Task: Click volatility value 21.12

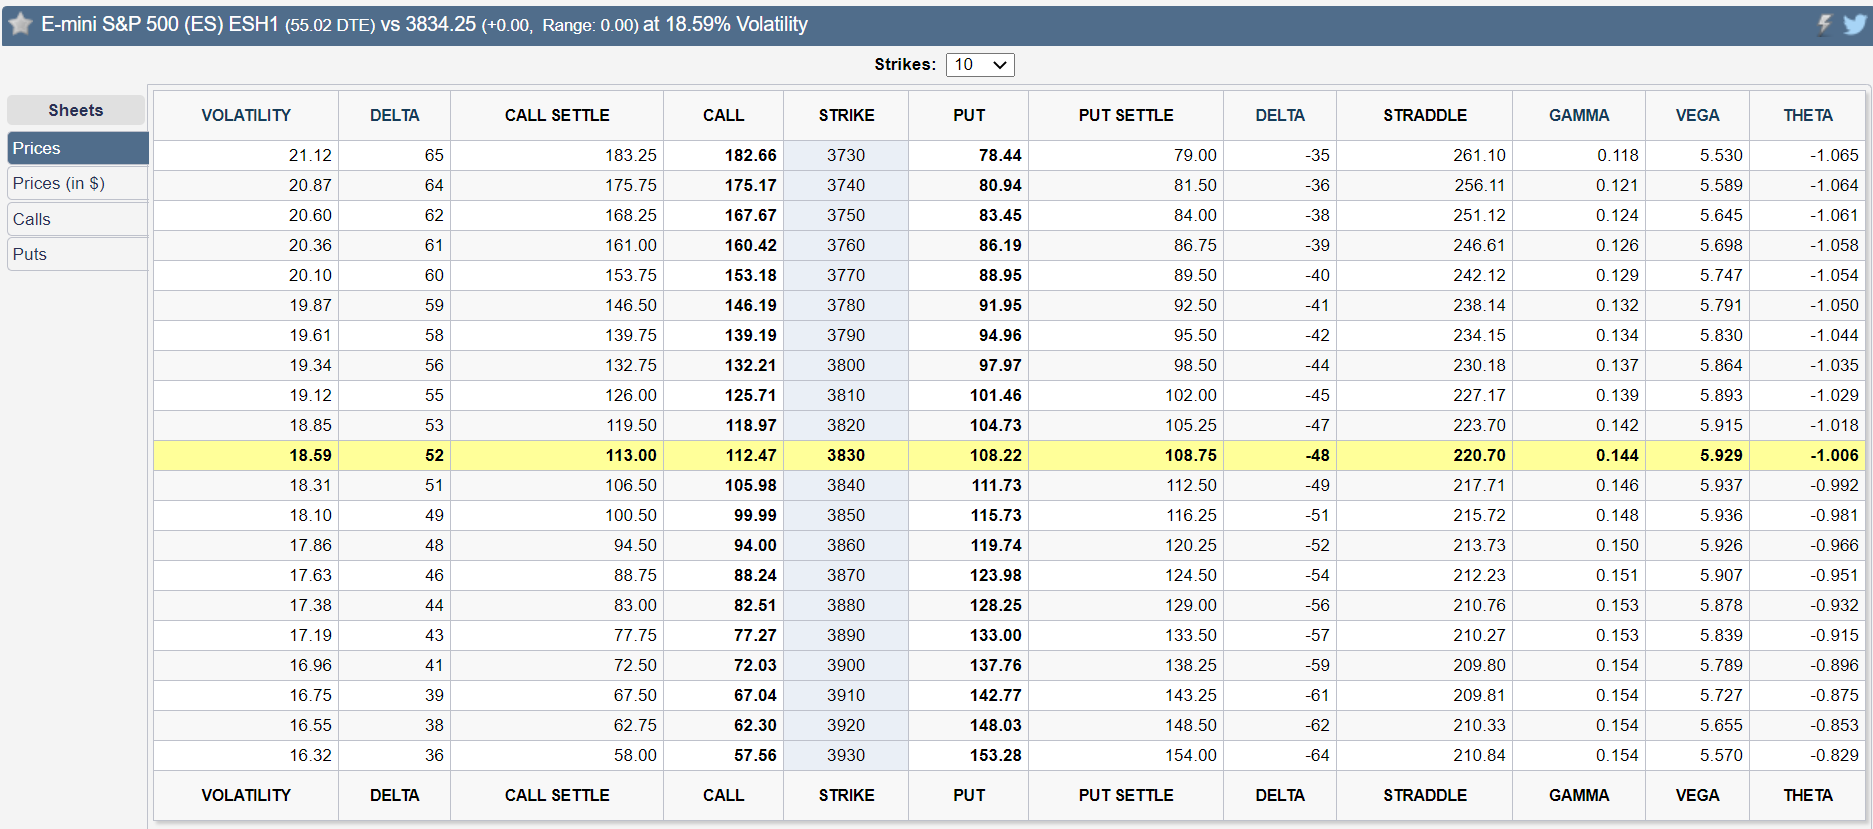Action: pos(310,155)
